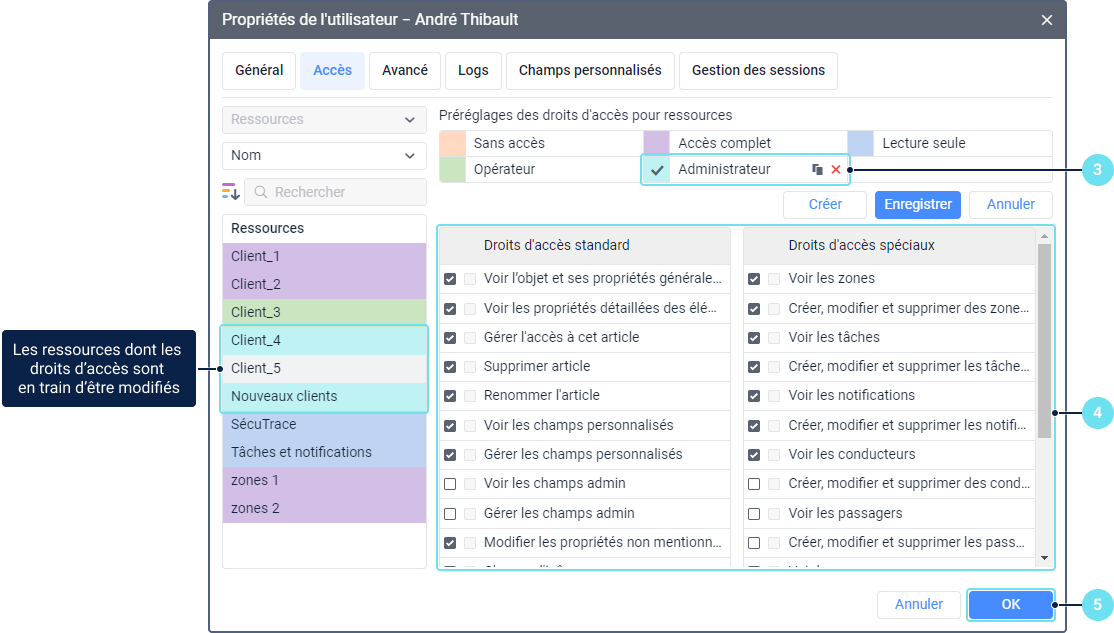Switch to the Général tab
This screenshot has height=633, width=1114.
click(259, 71)
